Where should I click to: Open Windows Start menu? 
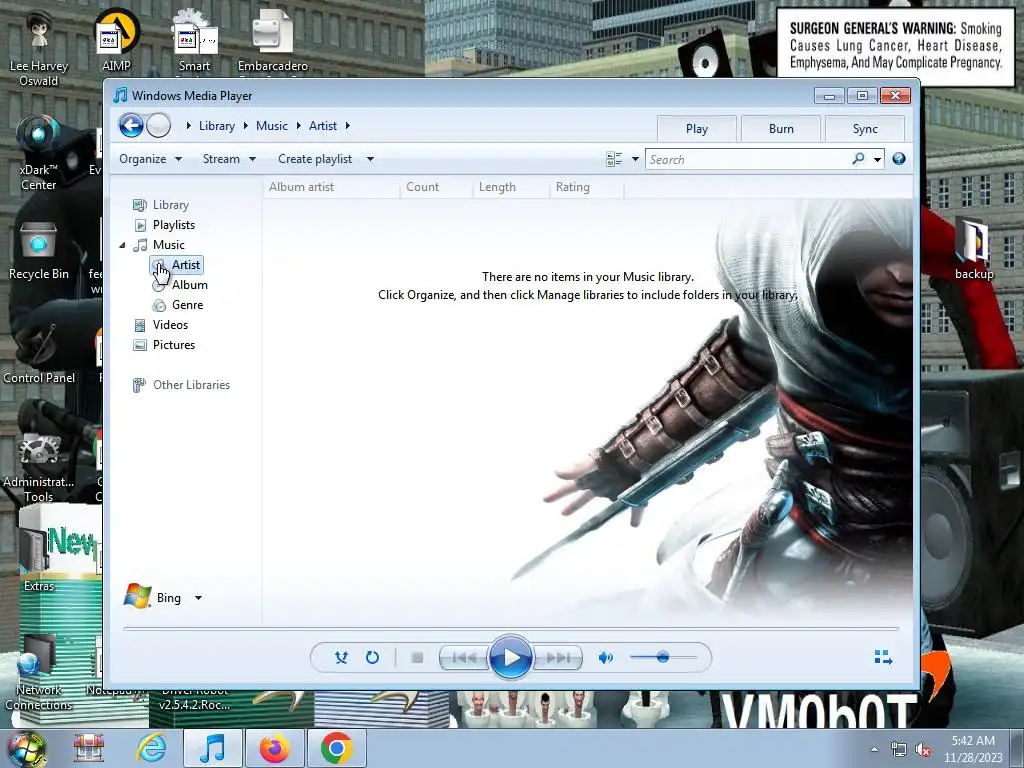coord(27,748)
